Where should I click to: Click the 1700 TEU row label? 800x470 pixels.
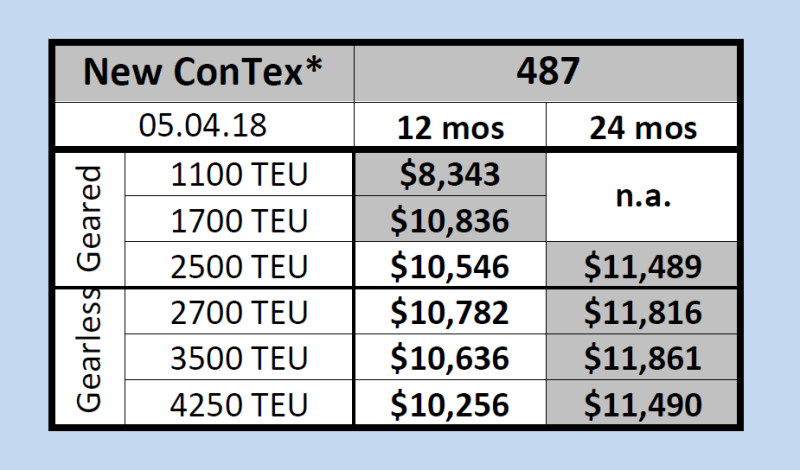(x=238, y=223)
